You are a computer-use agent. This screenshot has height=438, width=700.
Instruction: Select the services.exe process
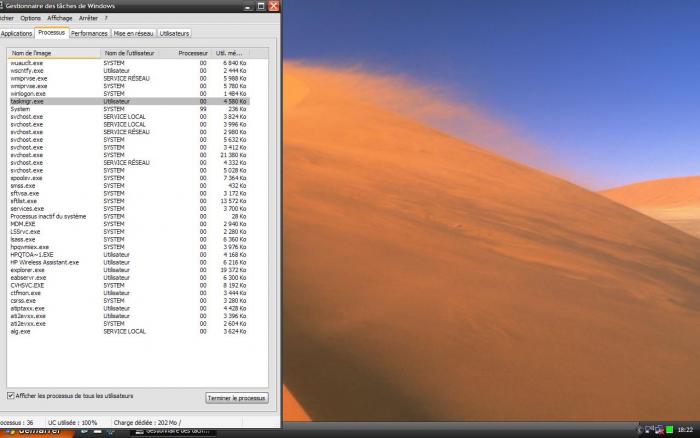coord(129,209)
